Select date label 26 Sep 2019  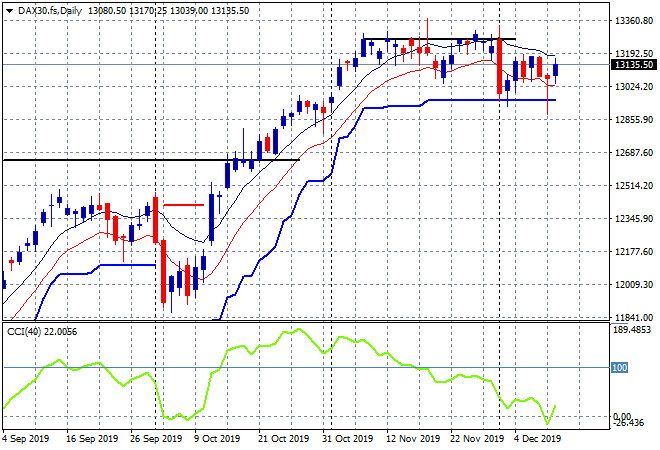point(156,438)
